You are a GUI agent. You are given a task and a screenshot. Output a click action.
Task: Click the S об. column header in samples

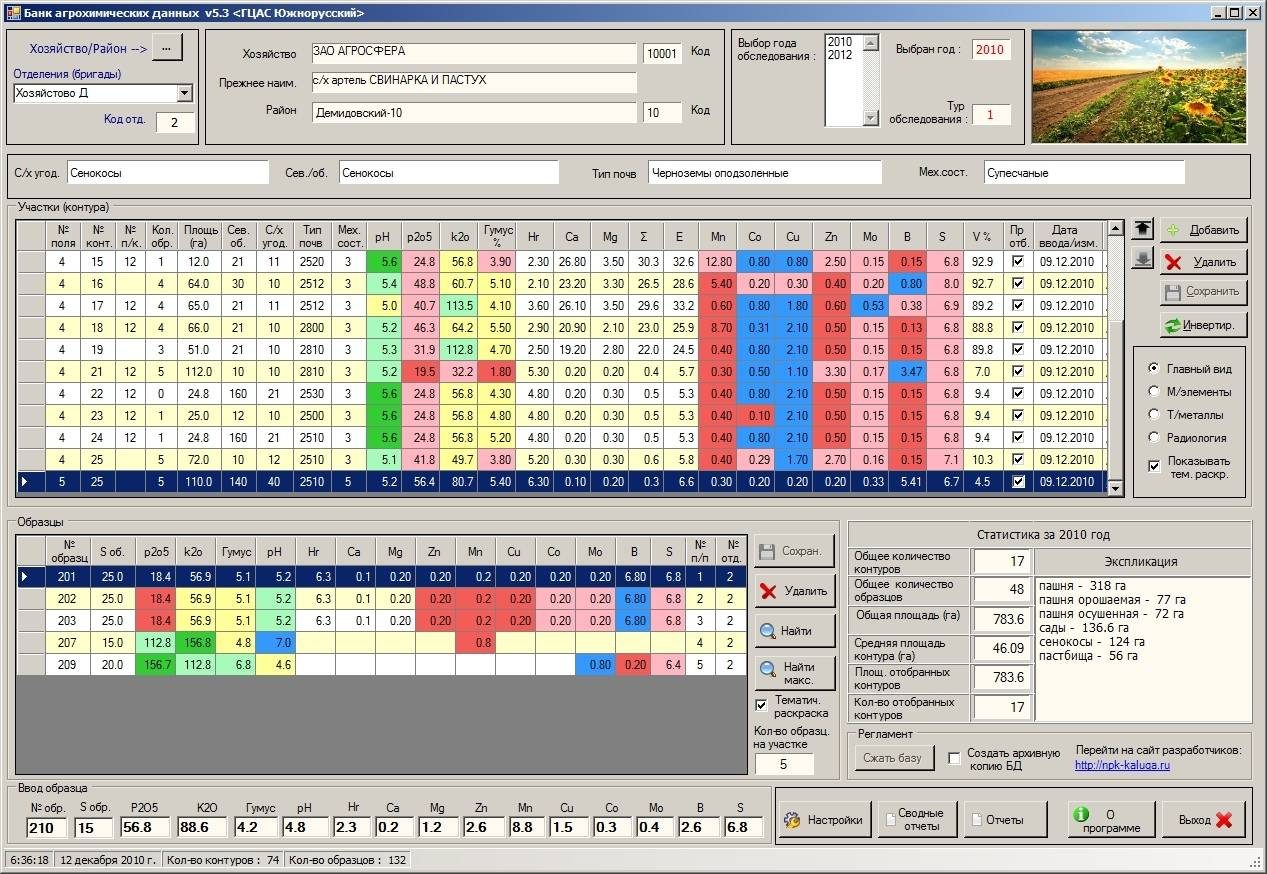click(112, 551)
